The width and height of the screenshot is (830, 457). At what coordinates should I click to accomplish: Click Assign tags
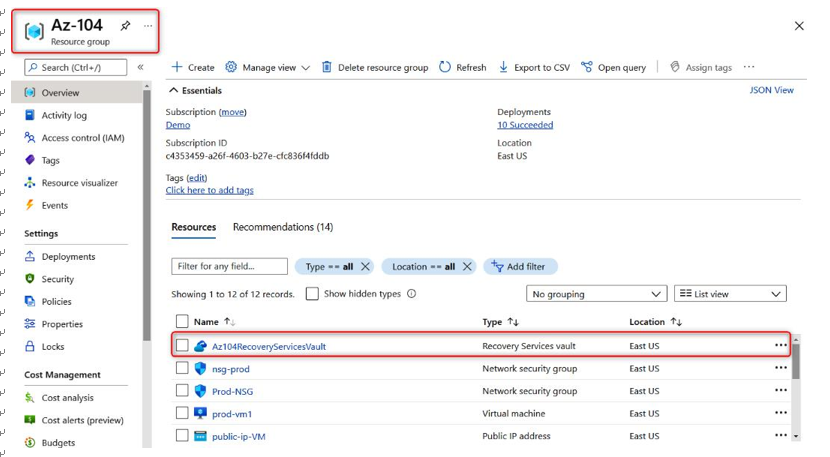[x=700, y=67]
